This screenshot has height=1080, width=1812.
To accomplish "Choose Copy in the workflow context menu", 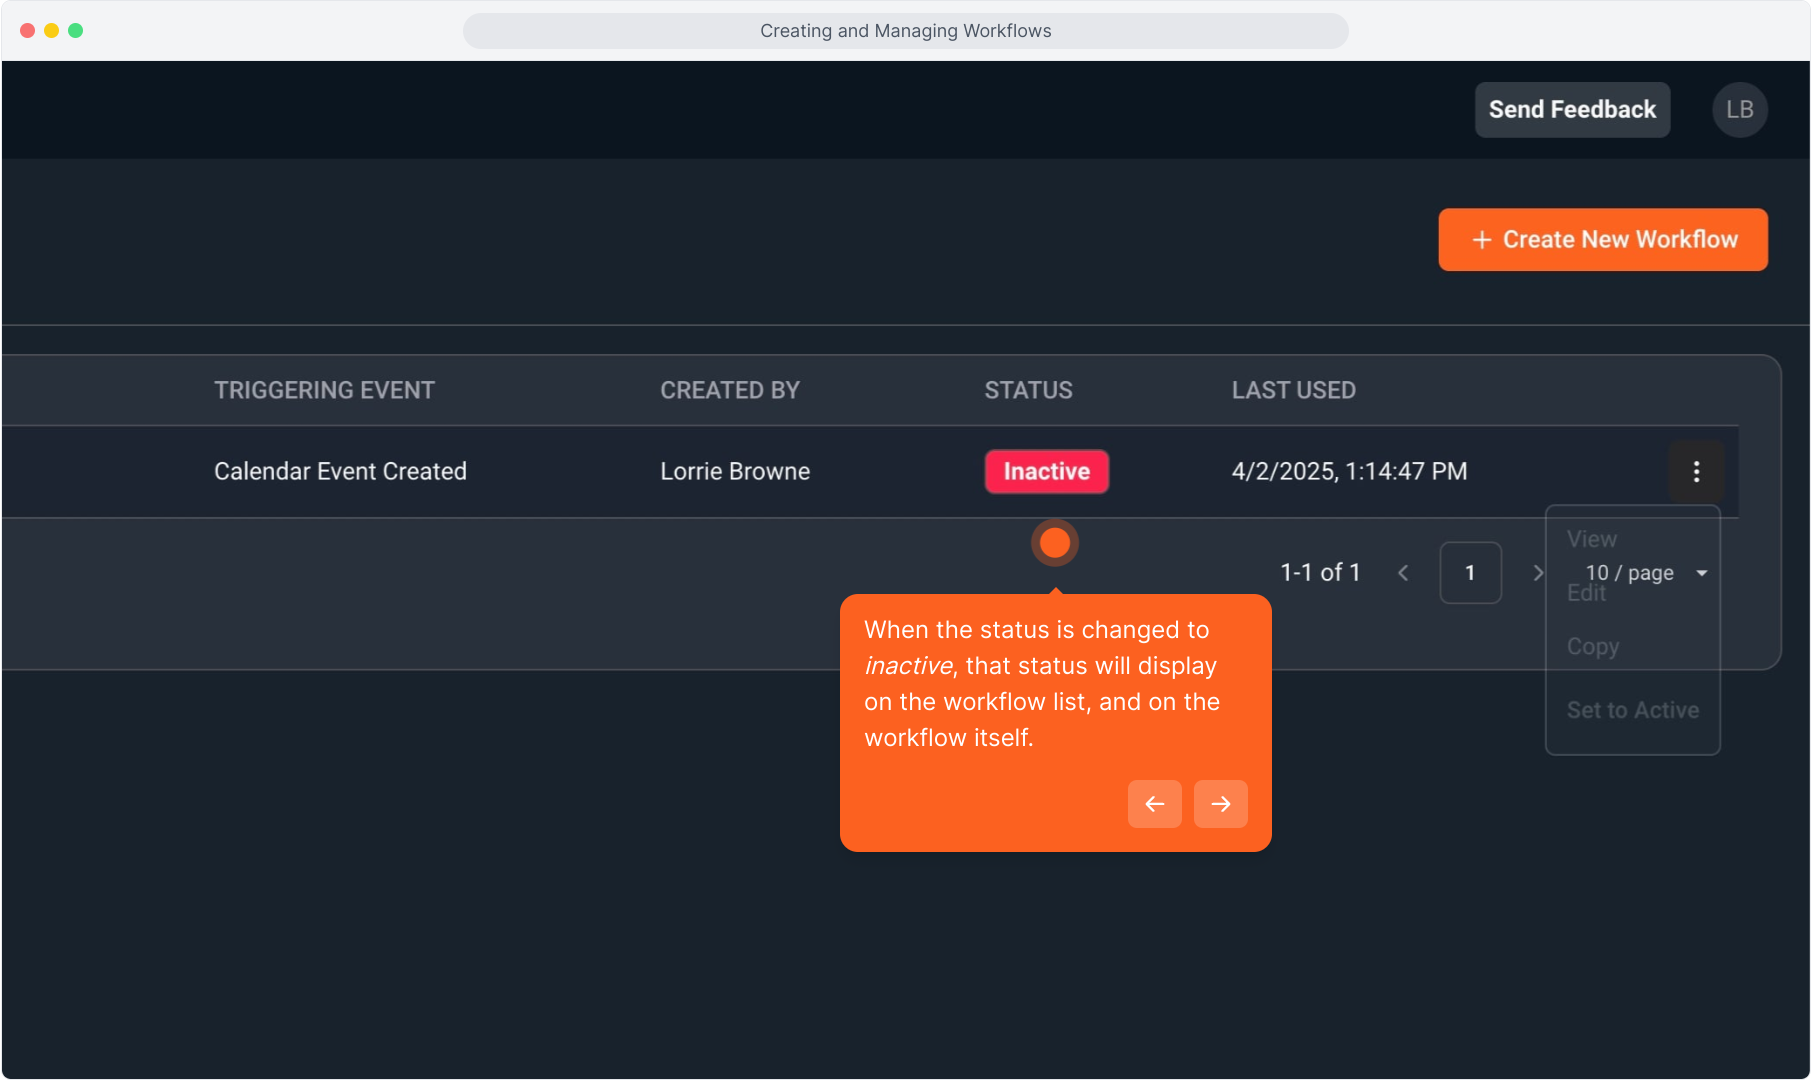I will [x=1592, y=647].
